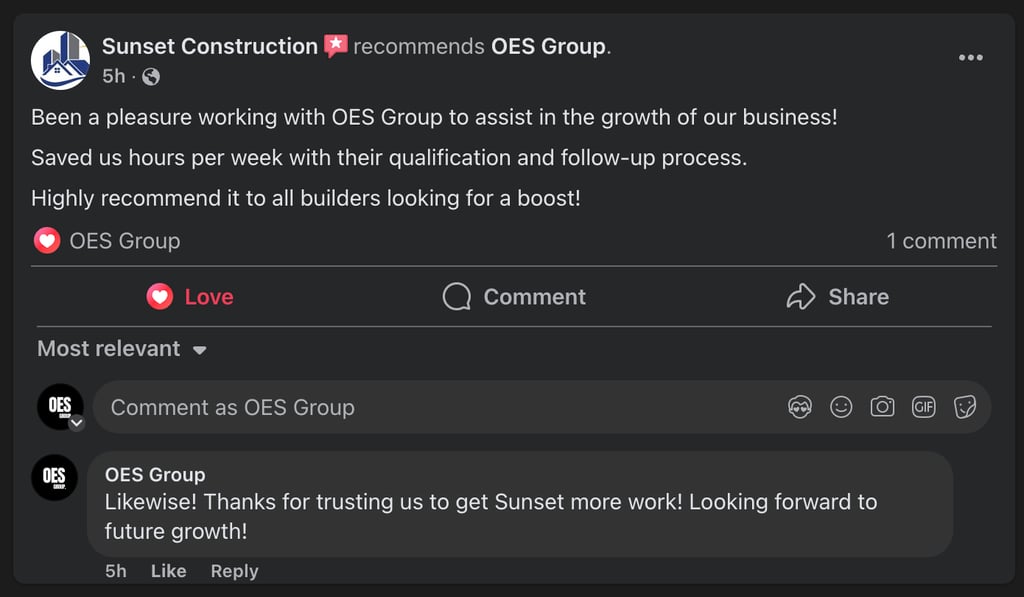The image size is (1024, 597).
Task: Open the OES Group page link in header
Action: coord(548,46)
